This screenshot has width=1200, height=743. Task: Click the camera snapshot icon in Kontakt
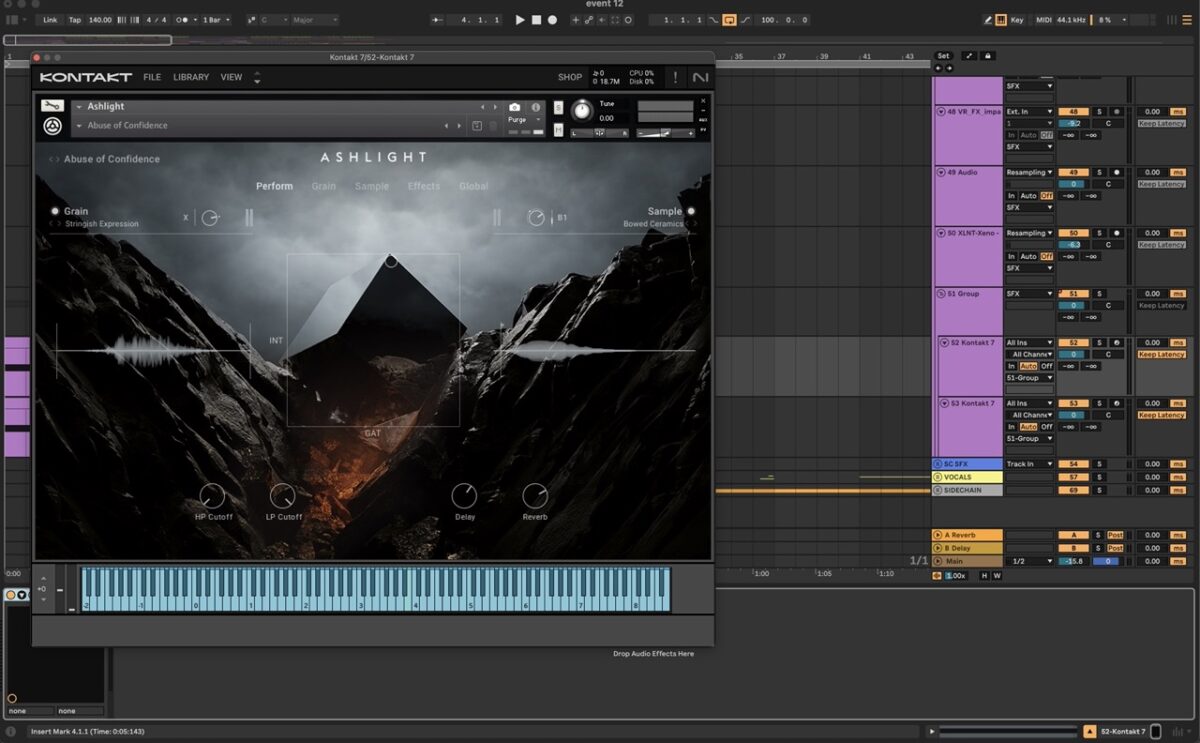(514, 107)
